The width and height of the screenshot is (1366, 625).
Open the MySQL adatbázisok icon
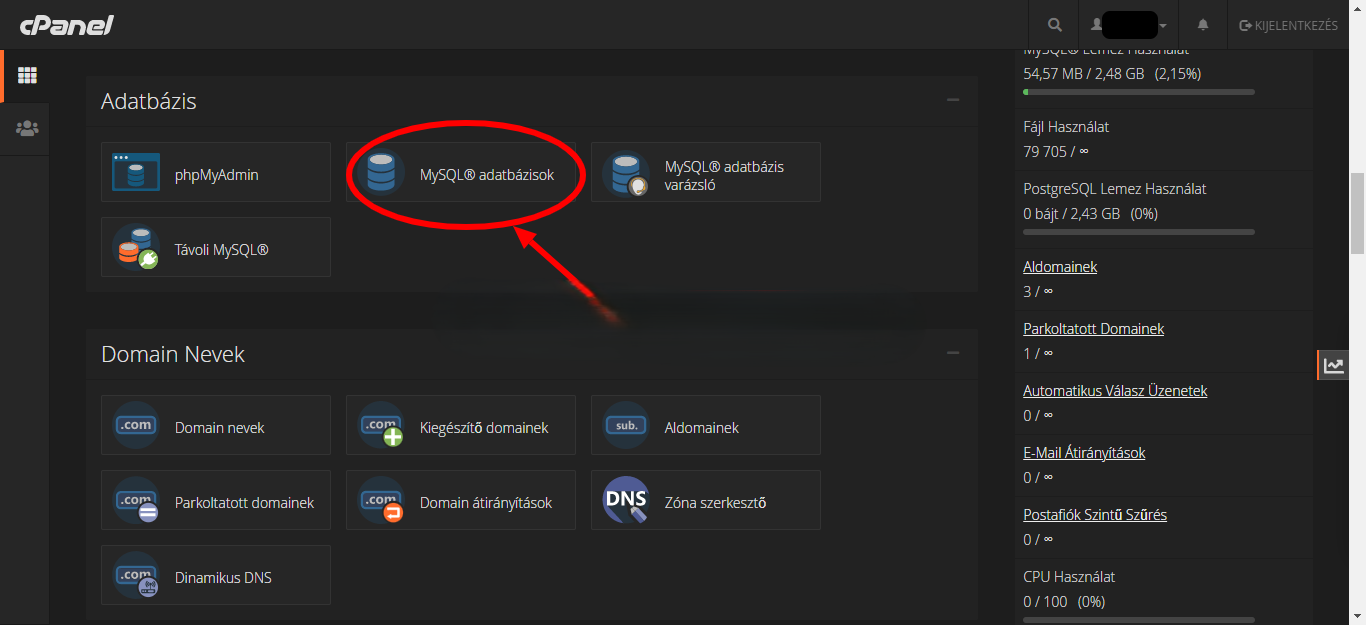pos(380,173)
